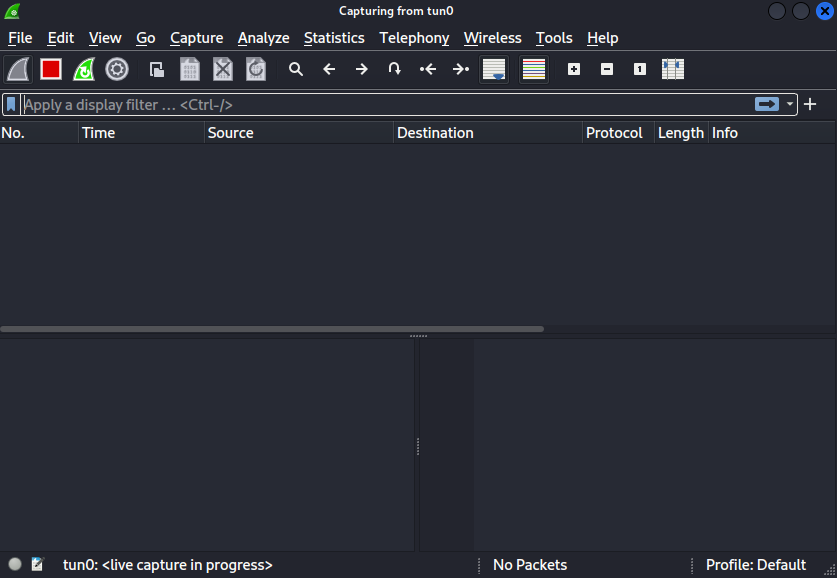Maximize the Wireshark window
The height and width of the screenshot is (578, 837).
(x=801, y=11)
